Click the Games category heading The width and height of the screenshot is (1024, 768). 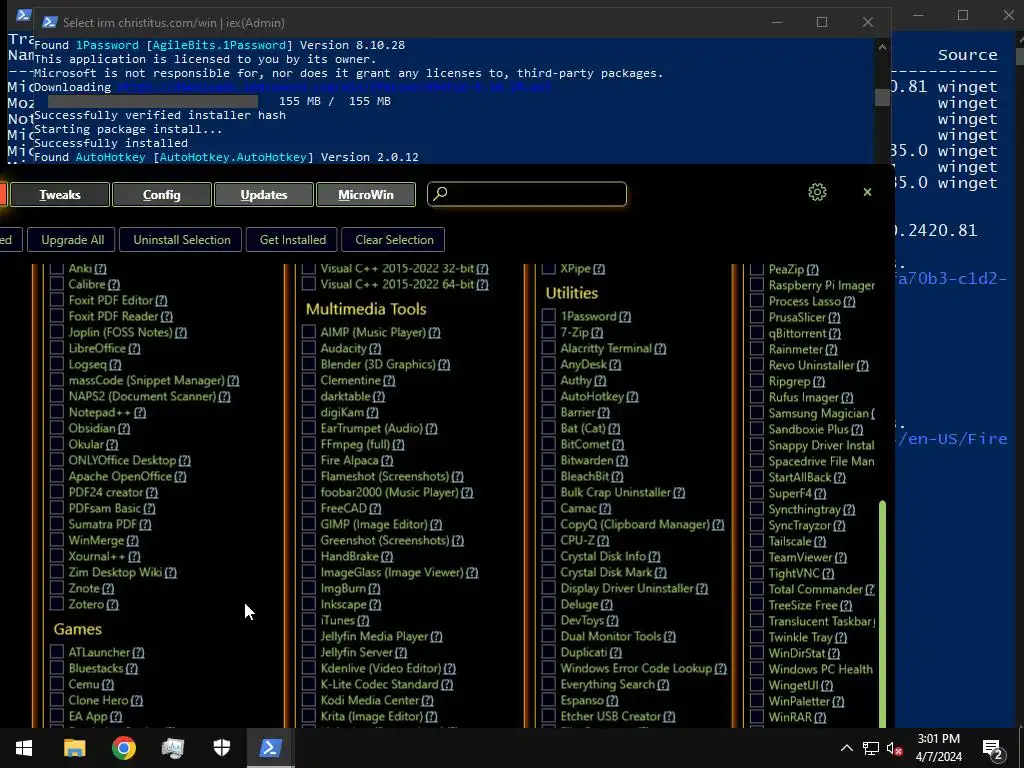tap(78, 629)
